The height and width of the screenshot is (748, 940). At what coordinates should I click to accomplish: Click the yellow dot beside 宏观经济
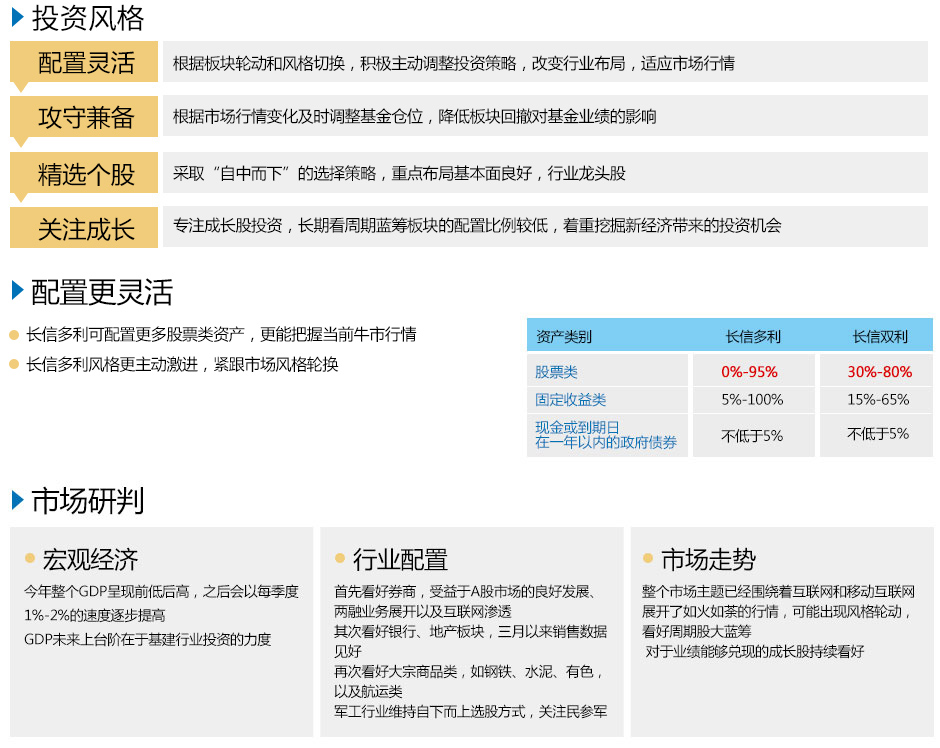[x=30, y=559]
